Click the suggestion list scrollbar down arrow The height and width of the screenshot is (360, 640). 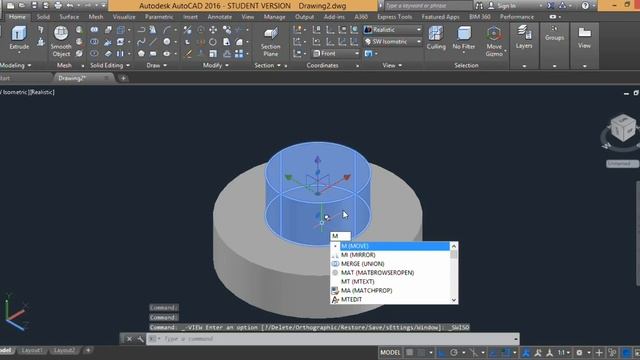coord(453,300)
